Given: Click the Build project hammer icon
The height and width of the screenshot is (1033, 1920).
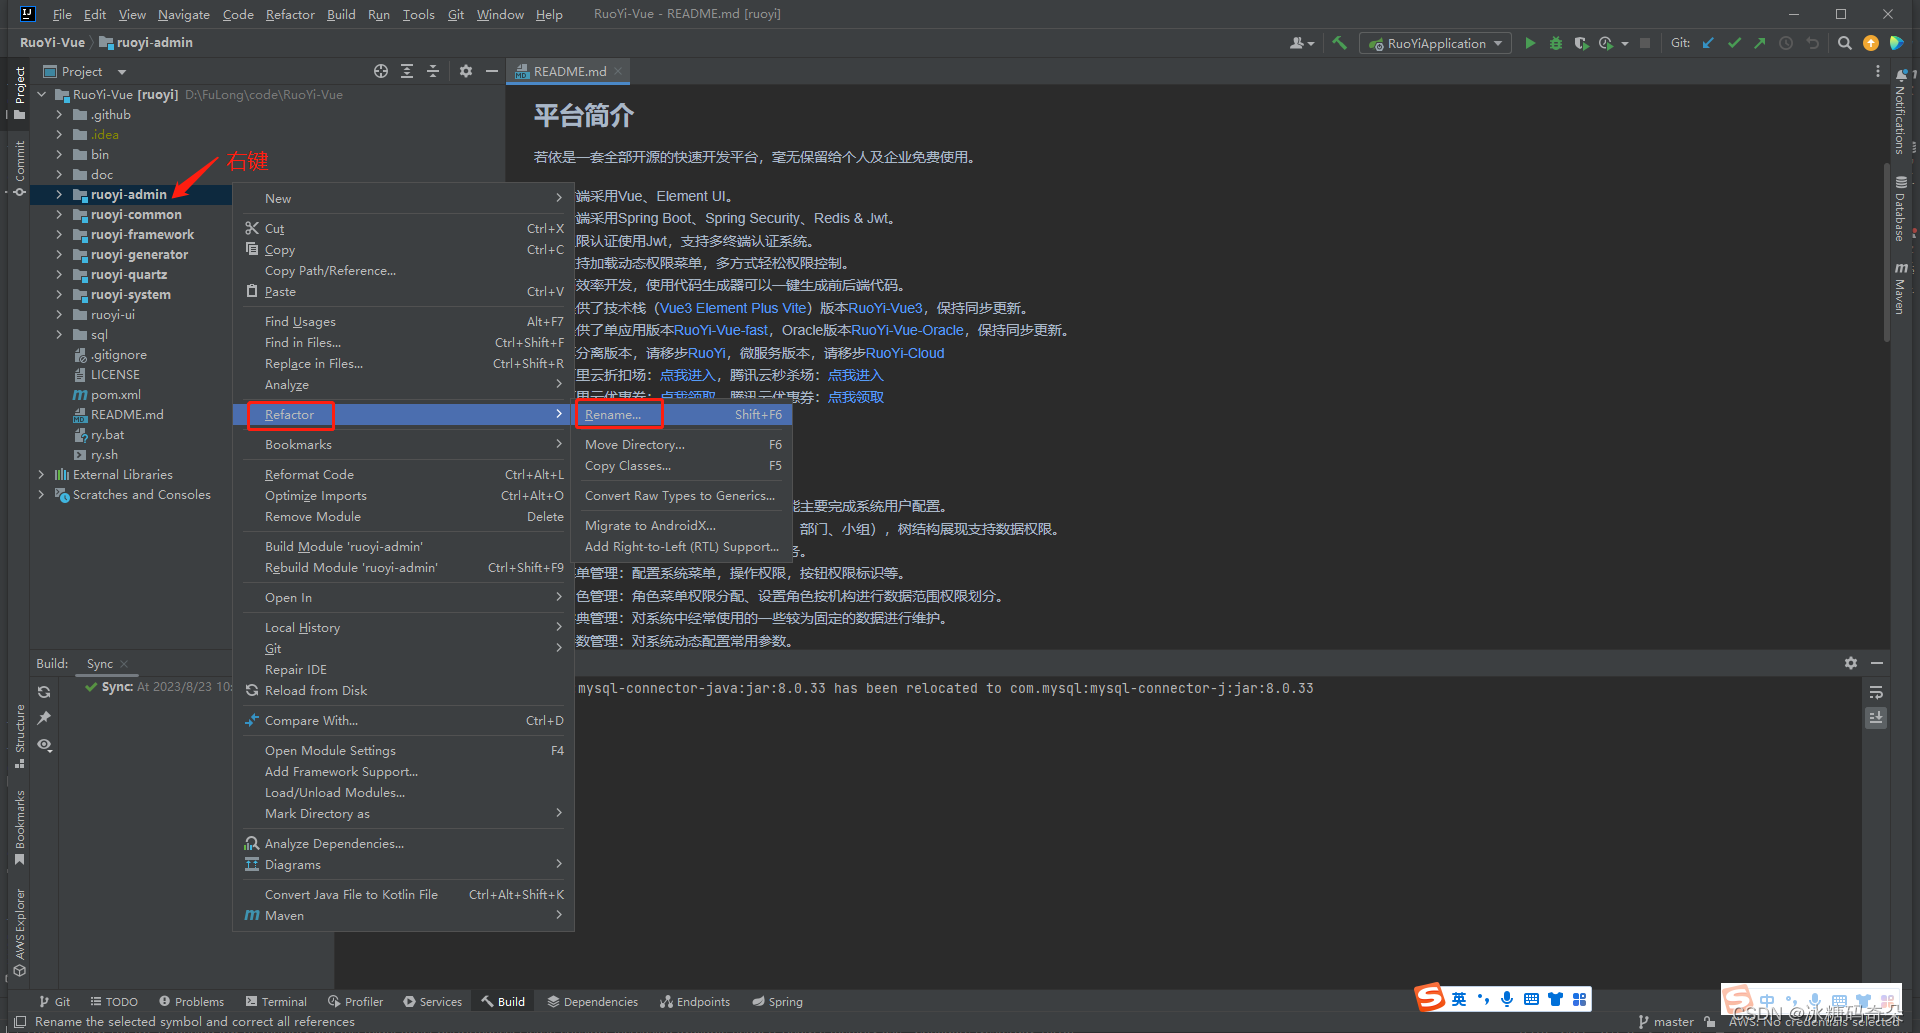Looking at the screenshot, I should click(1340, 43).
